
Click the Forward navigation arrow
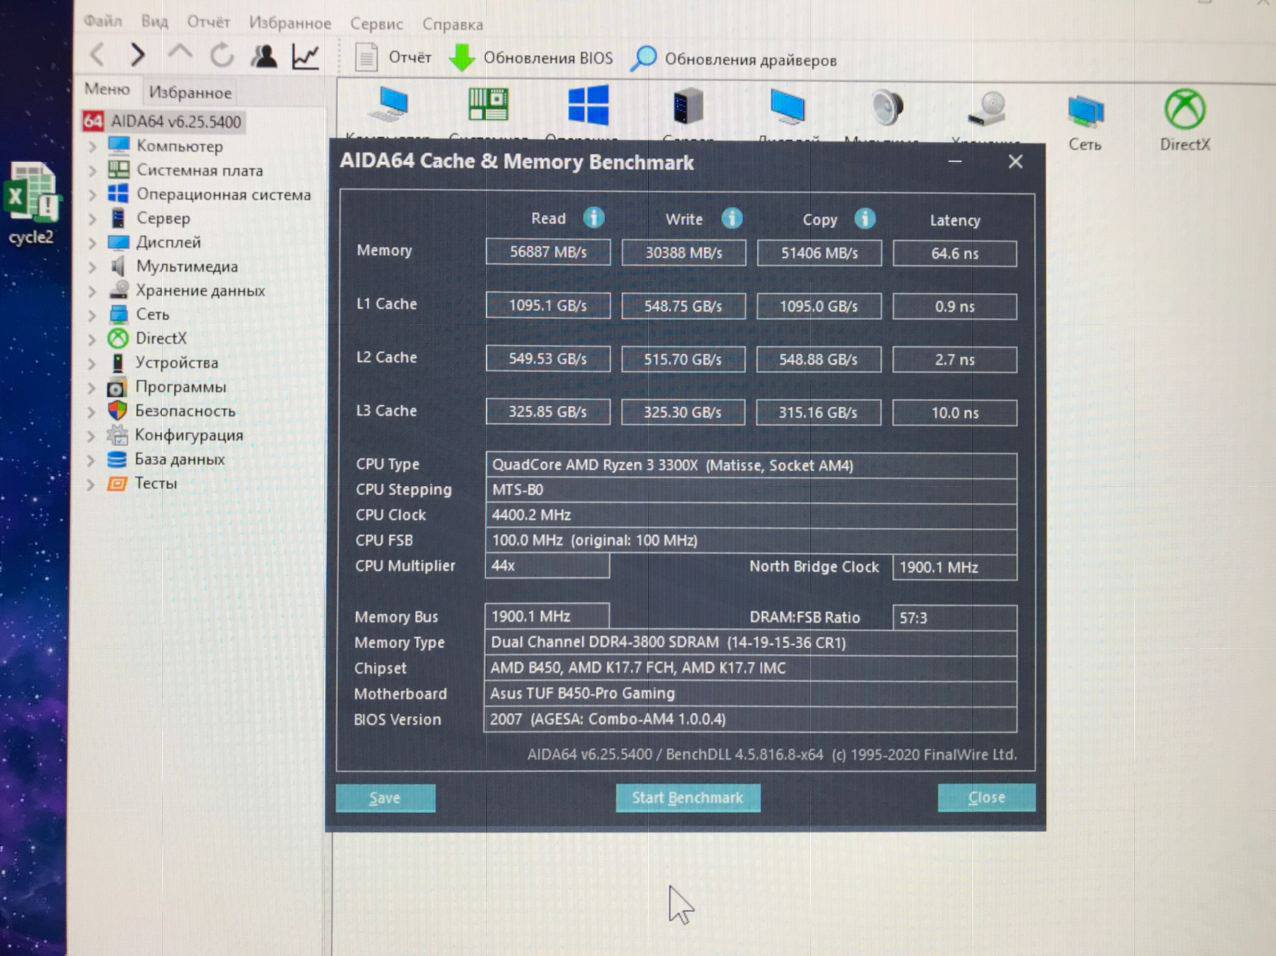pyautogui.click(x=138, y=55)
